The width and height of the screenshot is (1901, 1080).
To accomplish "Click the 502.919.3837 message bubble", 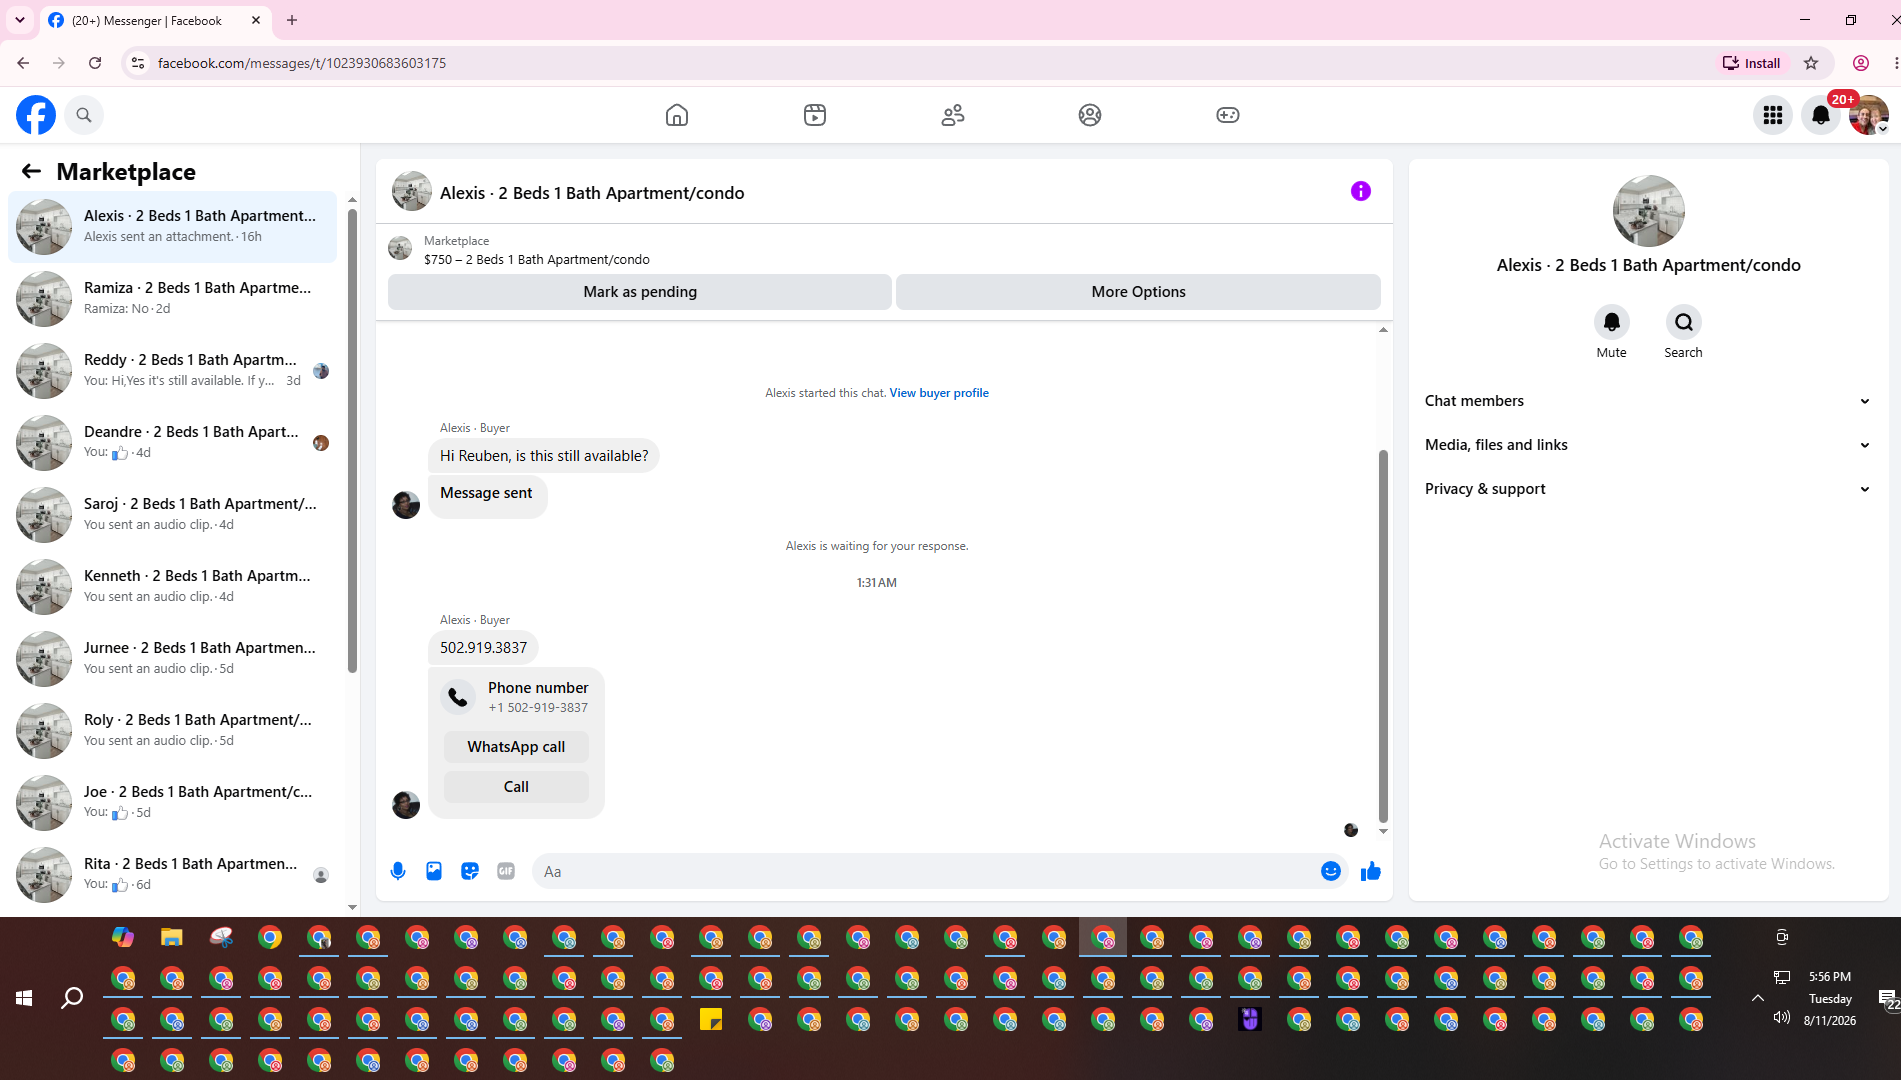I will [x=483, y=648].
